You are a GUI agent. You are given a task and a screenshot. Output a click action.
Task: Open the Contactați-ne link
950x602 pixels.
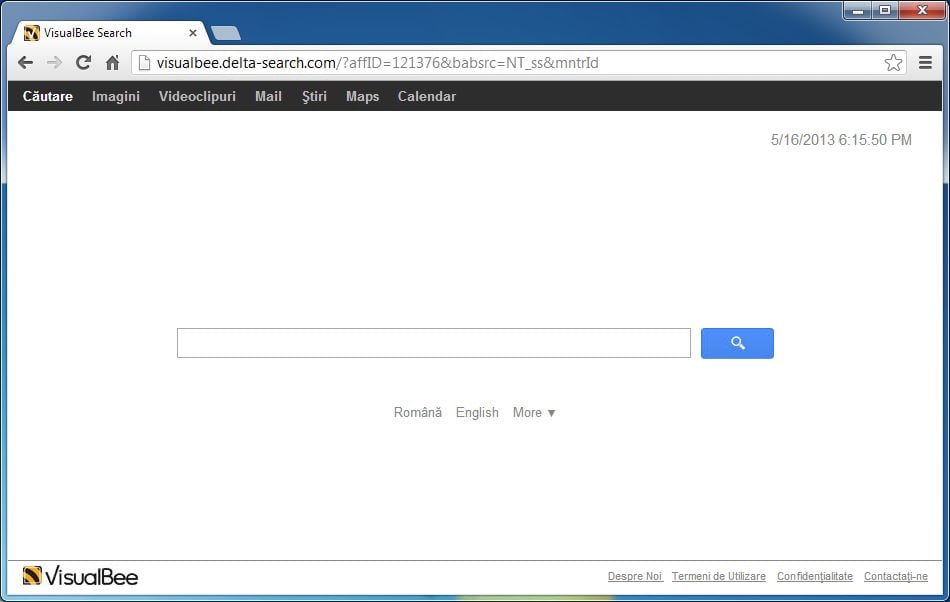[x=895, y=576]
